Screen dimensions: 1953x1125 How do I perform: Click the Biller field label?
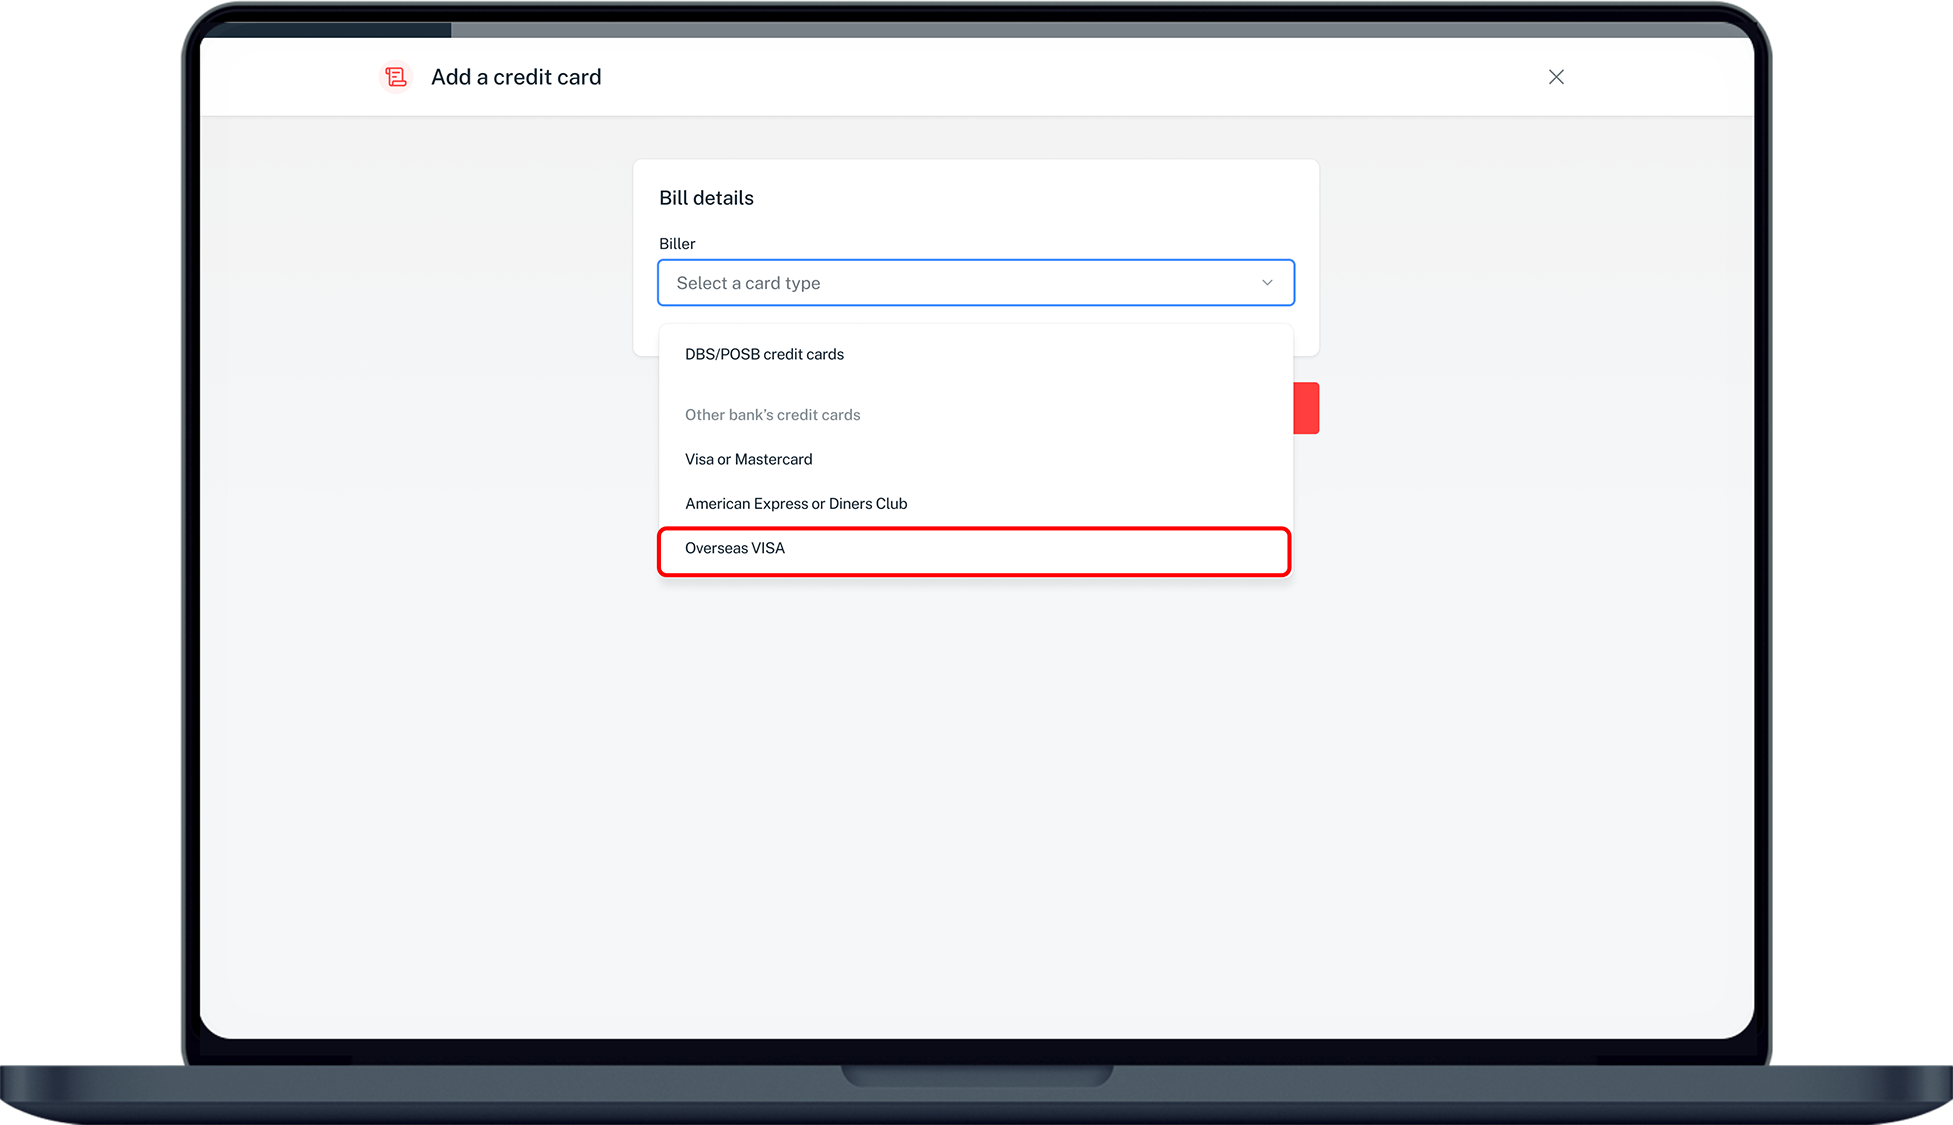[677, 244]
